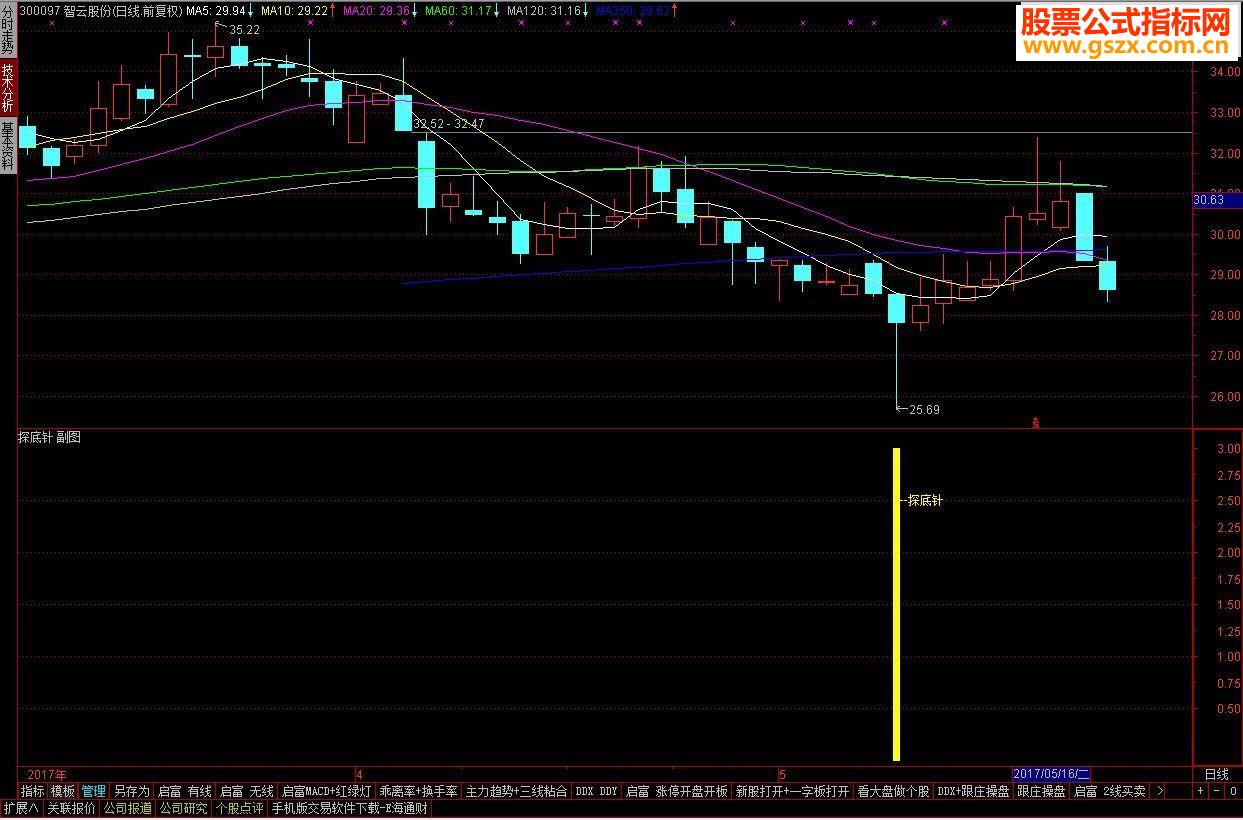1243x820 pixels.
Task: Click the MA20: 29.36 indicator label
Action: (376, 10)
